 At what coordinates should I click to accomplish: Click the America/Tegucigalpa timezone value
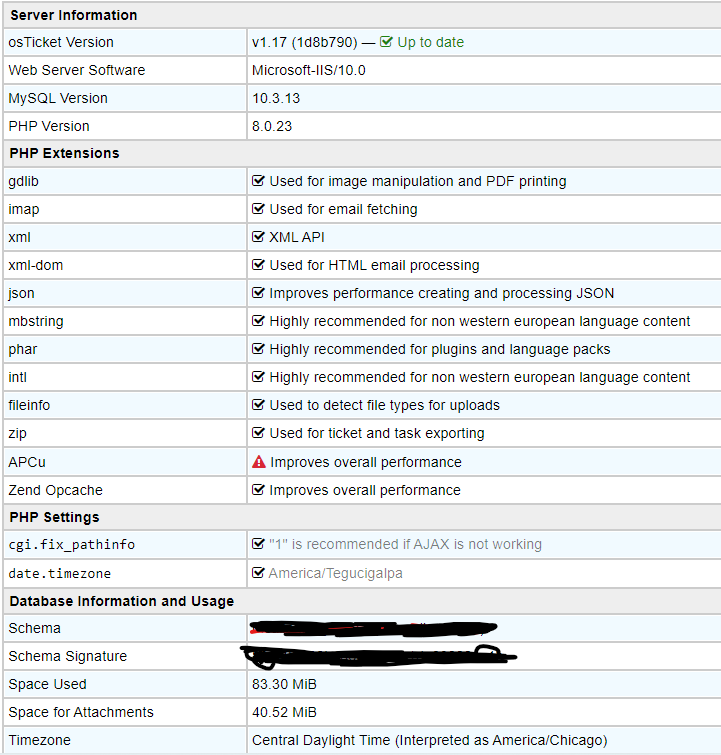pyautogui.click(x=335, y=573)
